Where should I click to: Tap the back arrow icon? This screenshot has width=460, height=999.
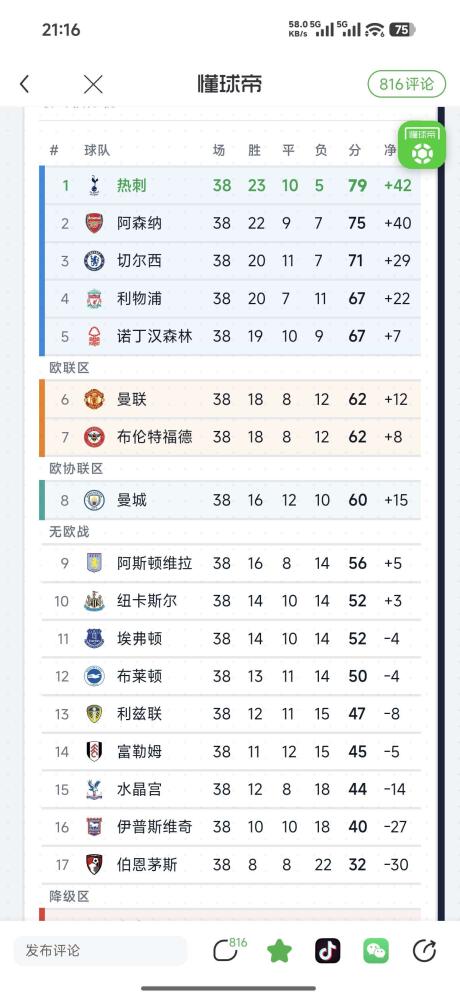point(24,84)
